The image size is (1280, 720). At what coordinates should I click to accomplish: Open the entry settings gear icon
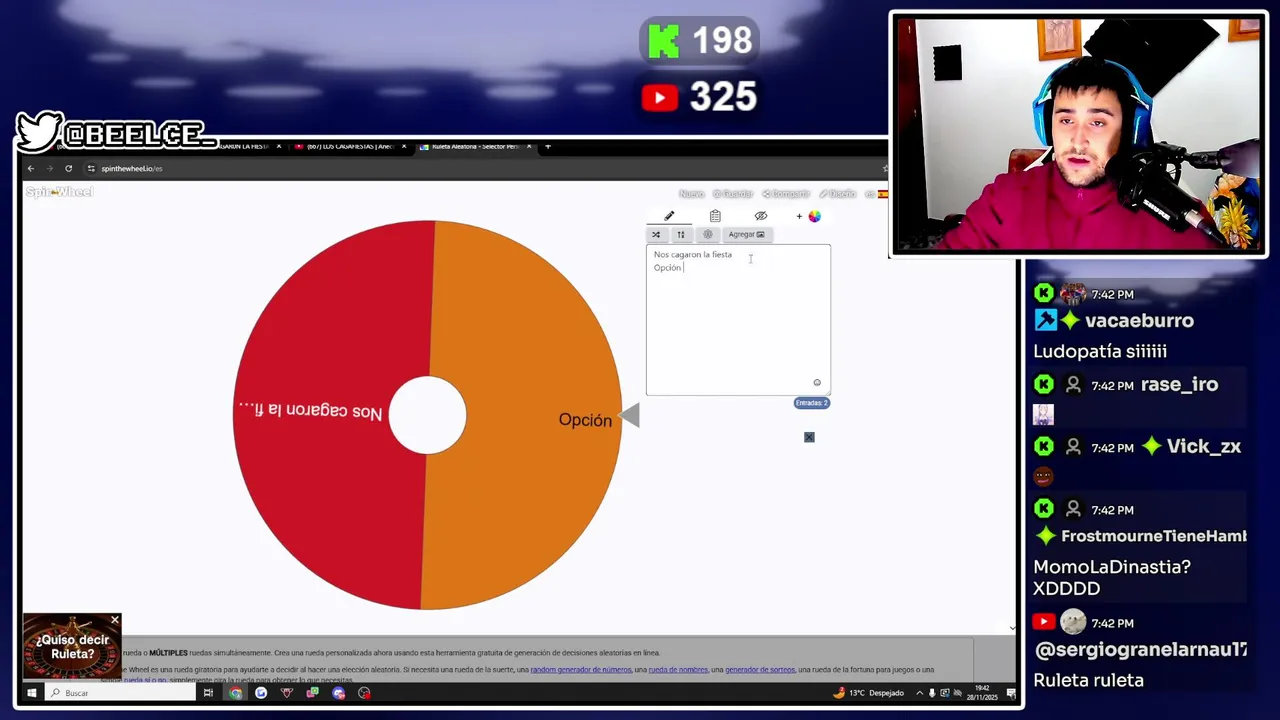click(707, 235)
